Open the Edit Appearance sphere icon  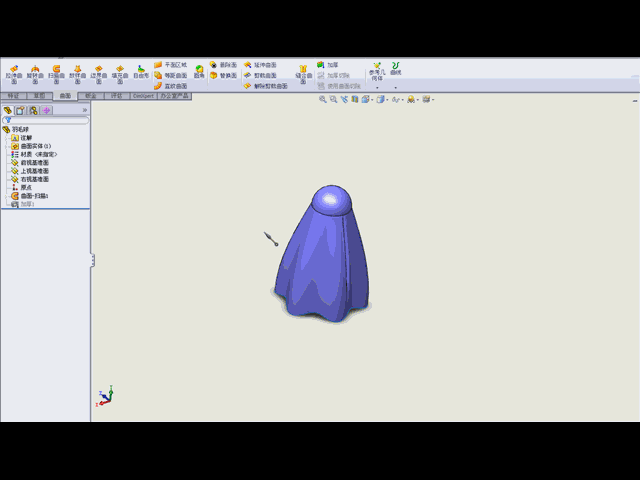[411, 99]
